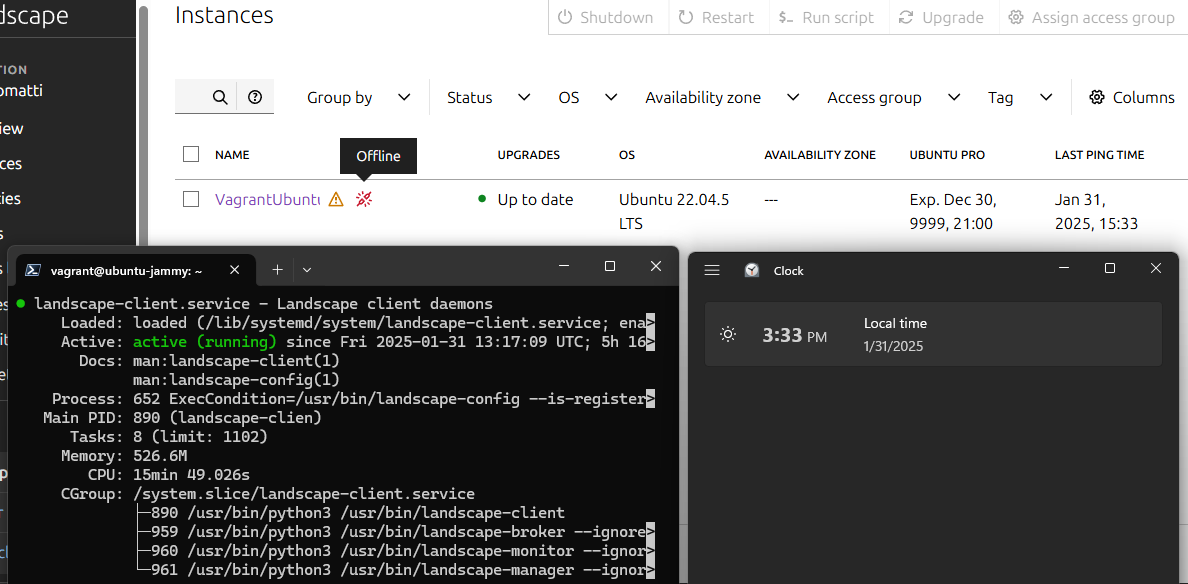Click the orange warning alert icon
The height and width of the screenshot is (584, 1188).
[336, 200]
